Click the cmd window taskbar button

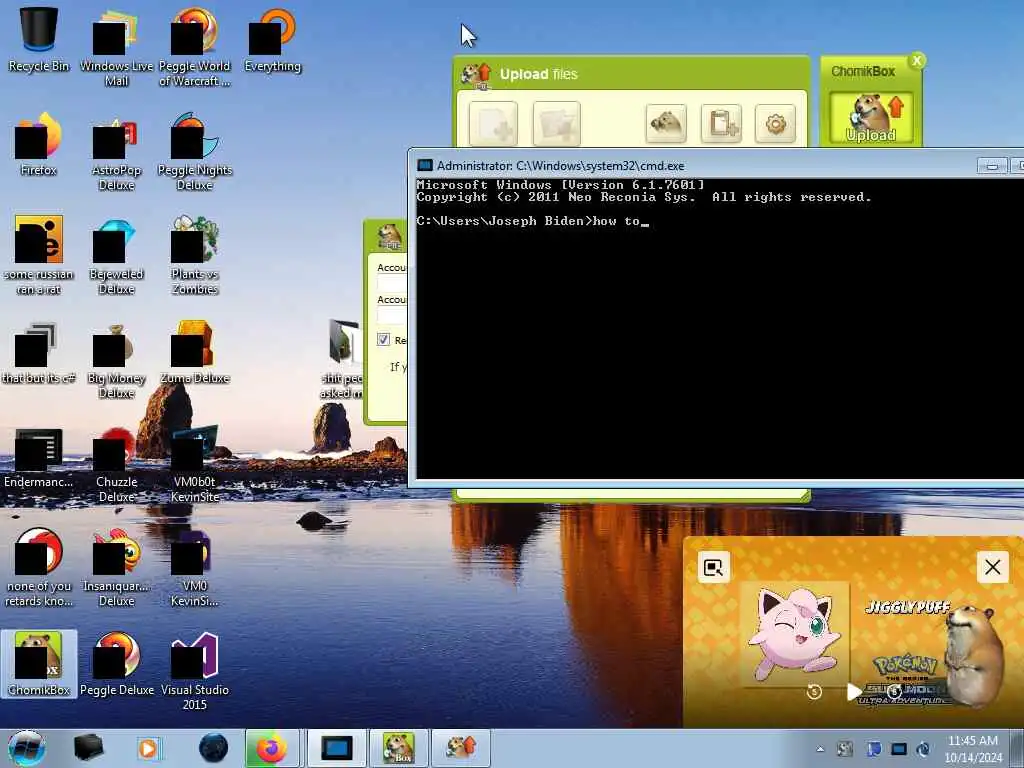point(336,748)
